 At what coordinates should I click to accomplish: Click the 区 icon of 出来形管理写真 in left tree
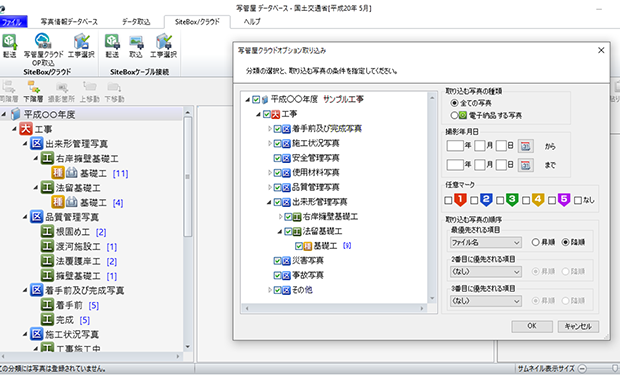click(x=36, y=144)
